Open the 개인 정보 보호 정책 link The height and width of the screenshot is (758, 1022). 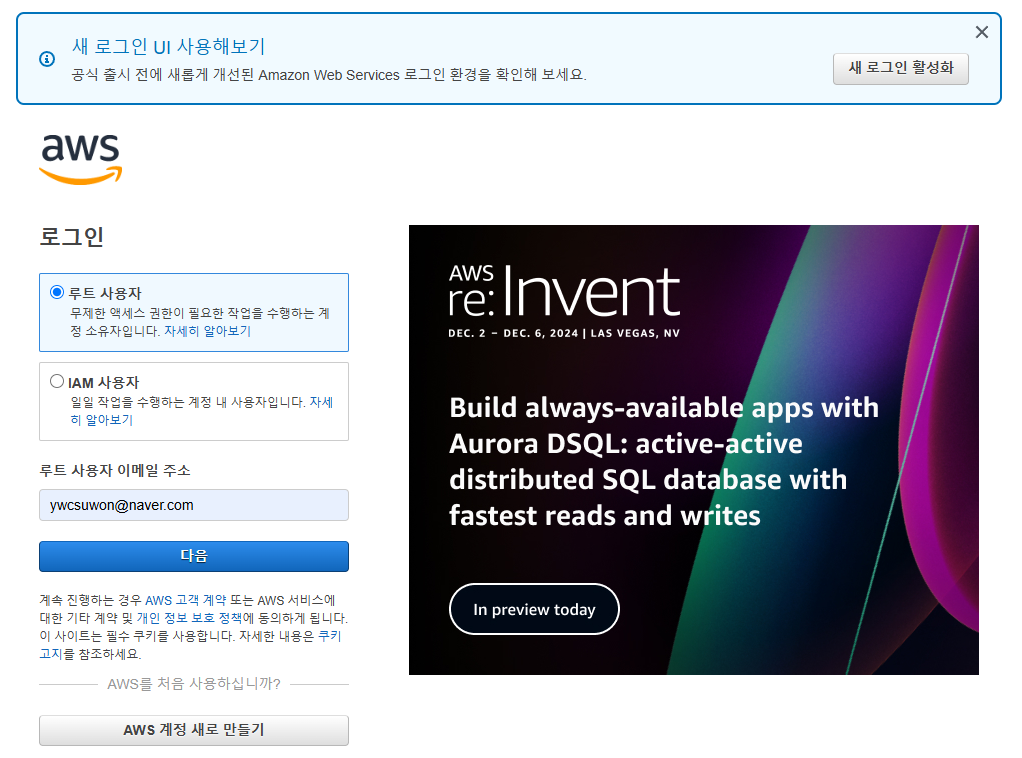189,618
